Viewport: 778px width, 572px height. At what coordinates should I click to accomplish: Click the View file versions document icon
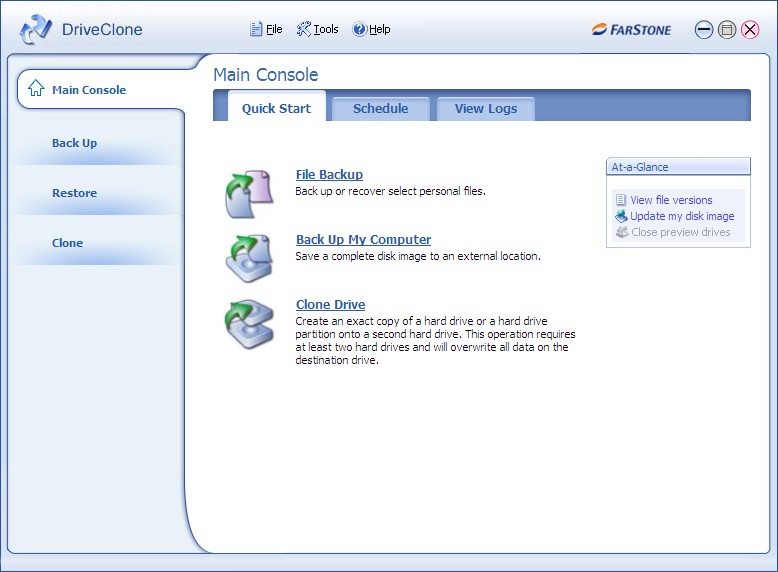(621, 200)
